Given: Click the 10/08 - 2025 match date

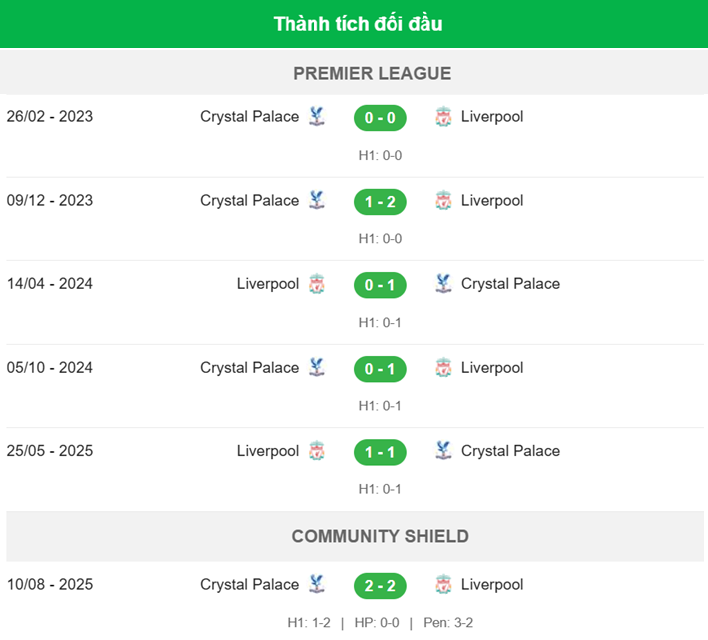Looking at the screenshot, I should (50, 585).
